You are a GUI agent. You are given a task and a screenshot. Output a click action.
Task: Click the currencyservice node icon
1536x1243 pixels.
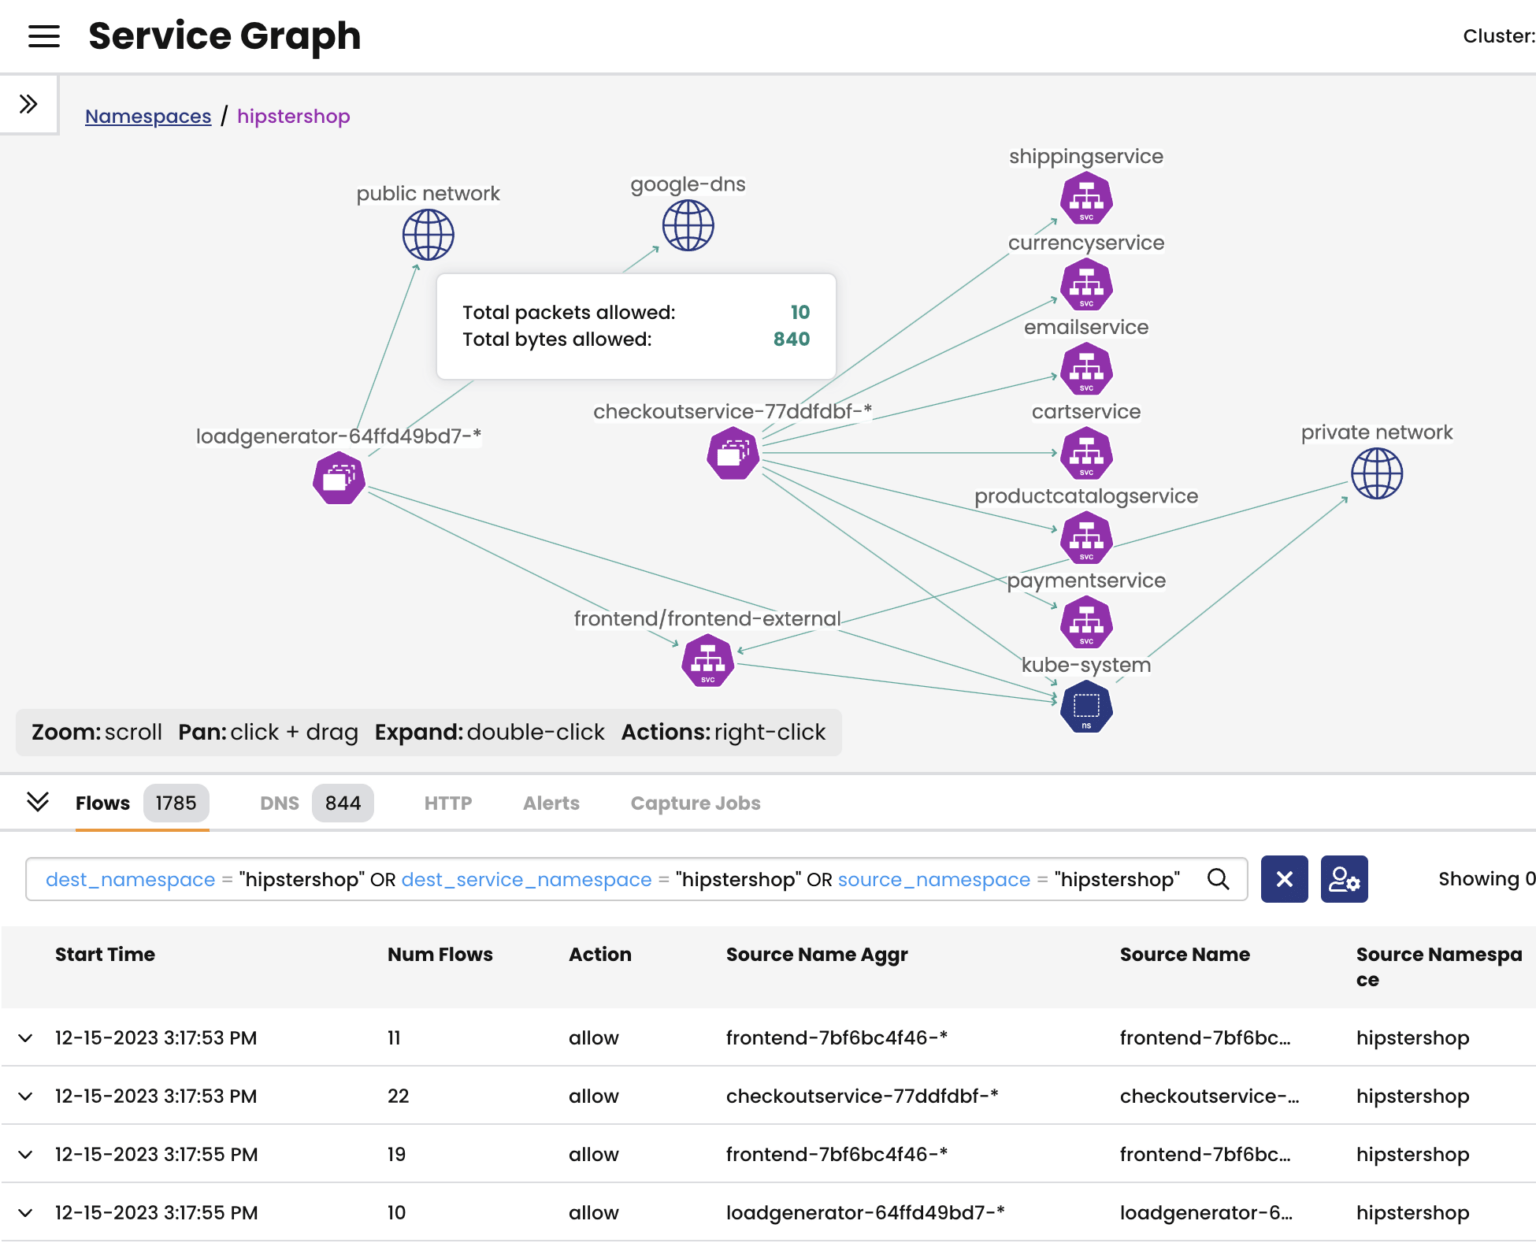(x=1086, y=284)
